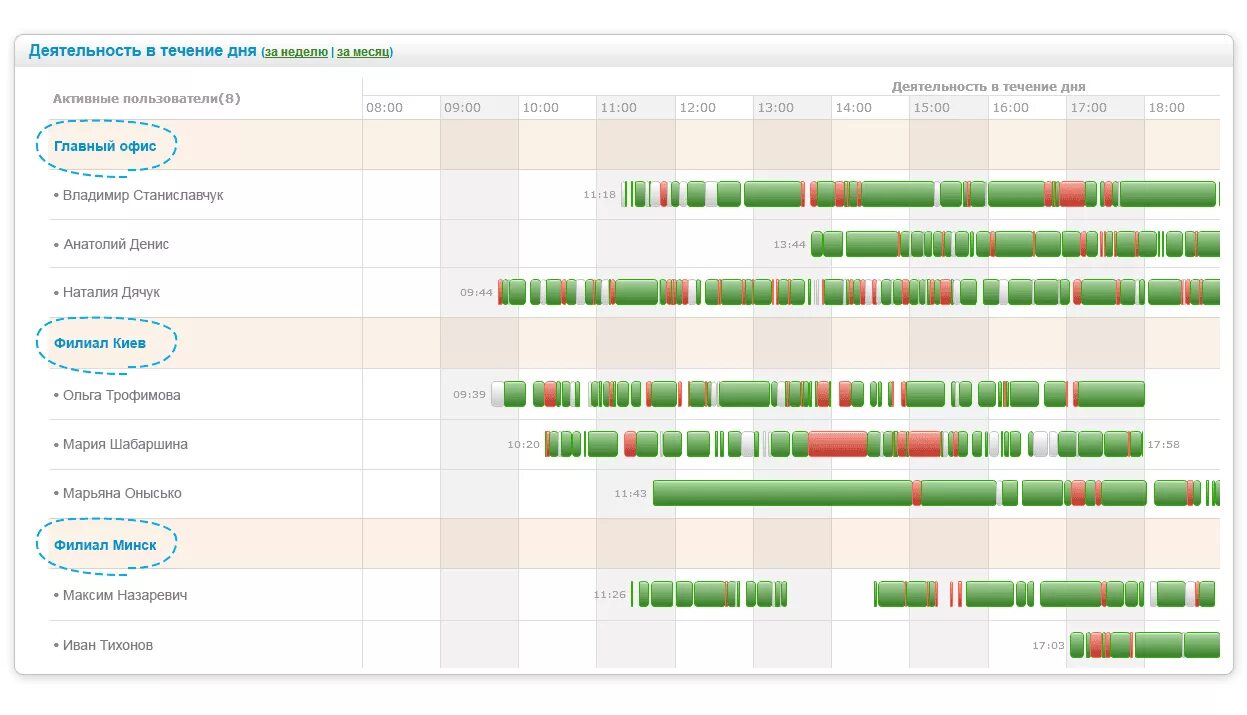Open the 'за неделю' weekly activity link
This screenshot has width=1247, height=715.
click(296, 52)
